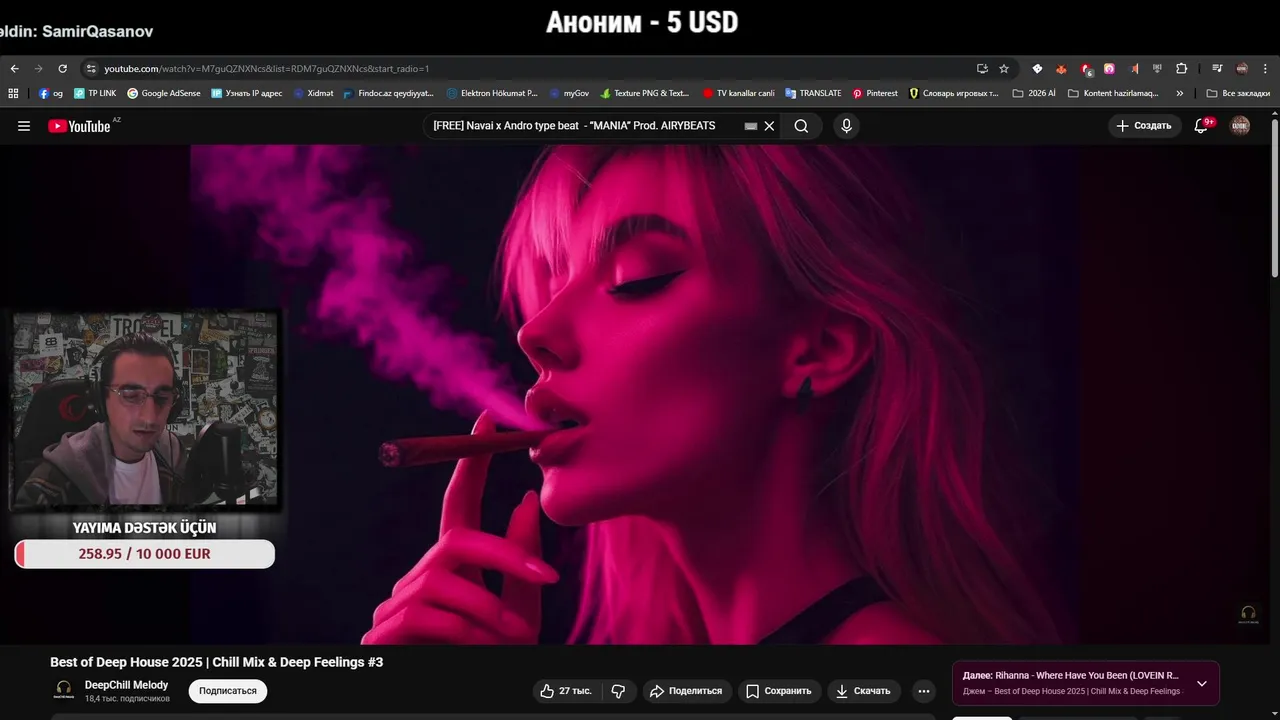Viewport: 1280px width, 720px height.
Task: Open the apps grid shortcut in bookmarks bar
Action: click(13, 93)
